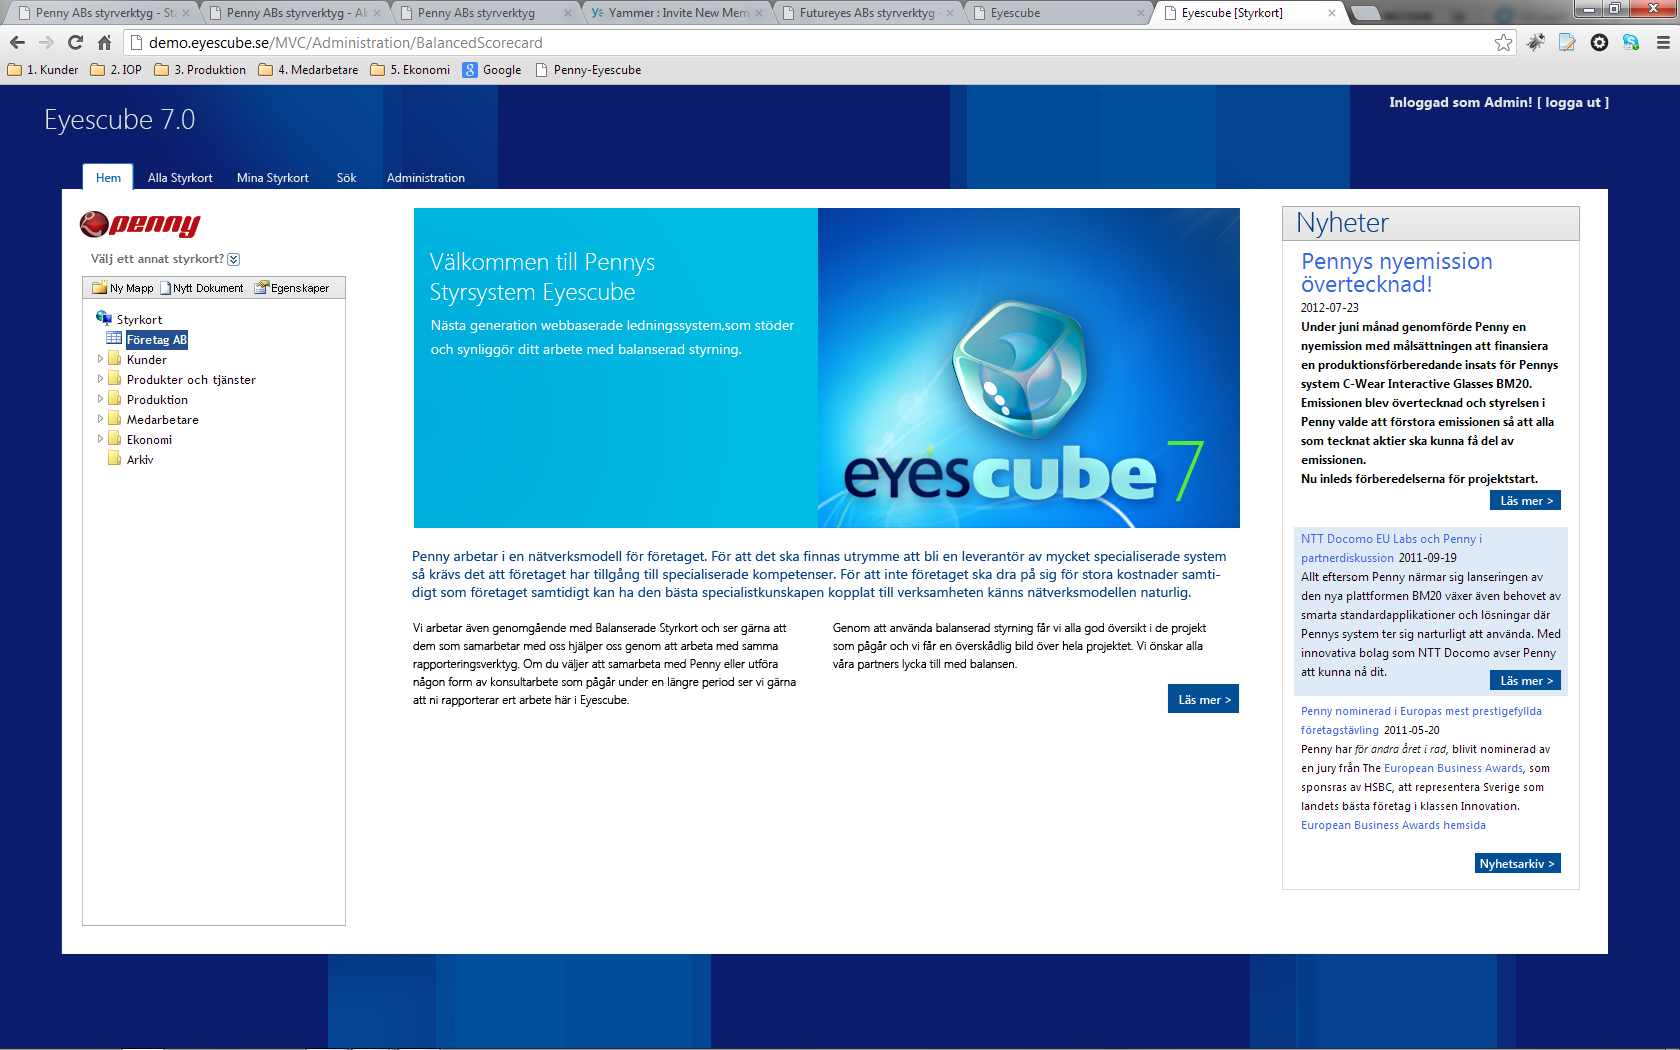Image resolution: width=1680 pixels, height=1050 pixels.
Task: Go to browser home page icon
Action: tap(104, 42)
